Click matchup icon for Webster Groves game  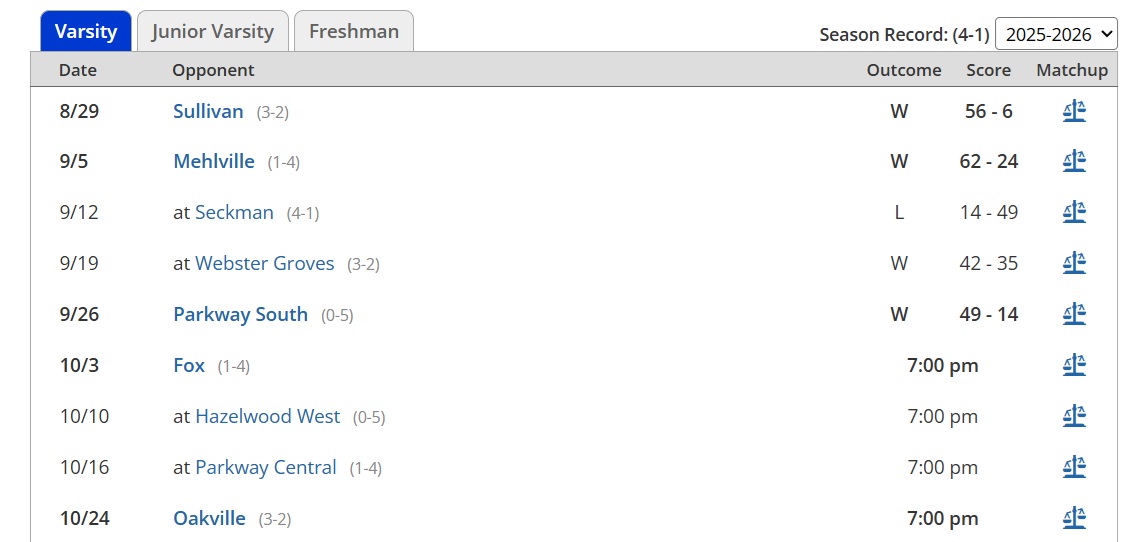click(1074, 263)
